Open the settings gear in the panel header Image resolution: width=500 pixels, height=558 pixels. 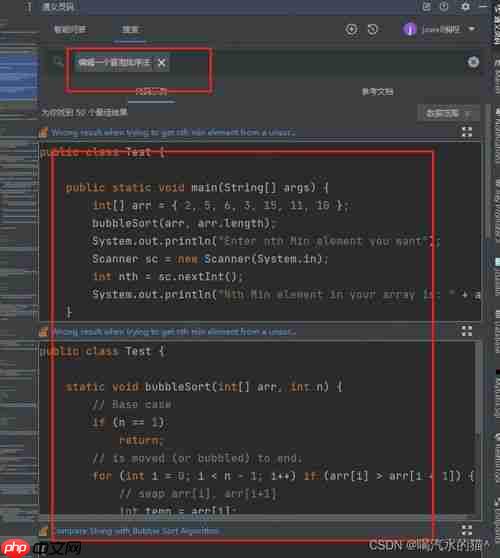465,6
